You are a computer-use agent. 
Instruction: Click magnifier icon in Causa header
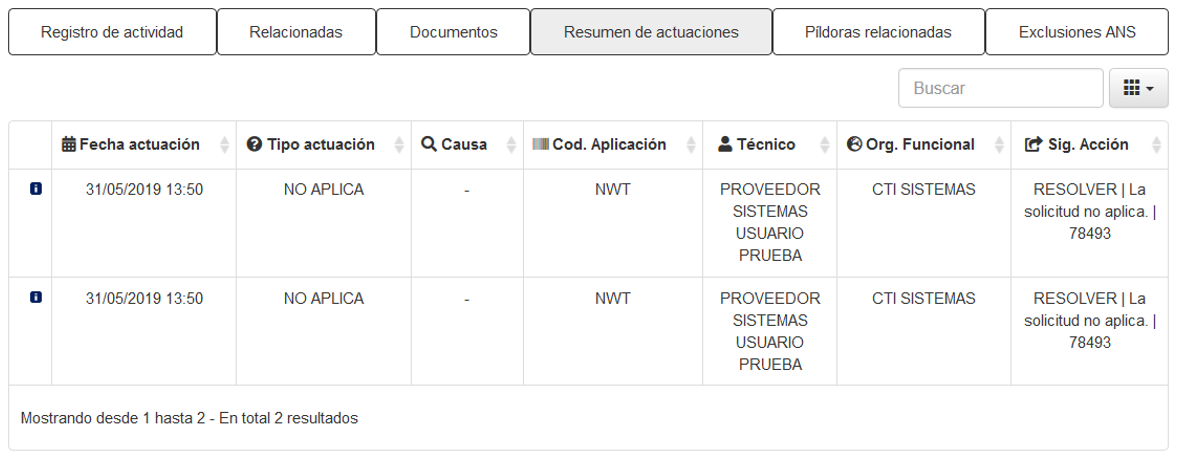click(x=429, y=144)
